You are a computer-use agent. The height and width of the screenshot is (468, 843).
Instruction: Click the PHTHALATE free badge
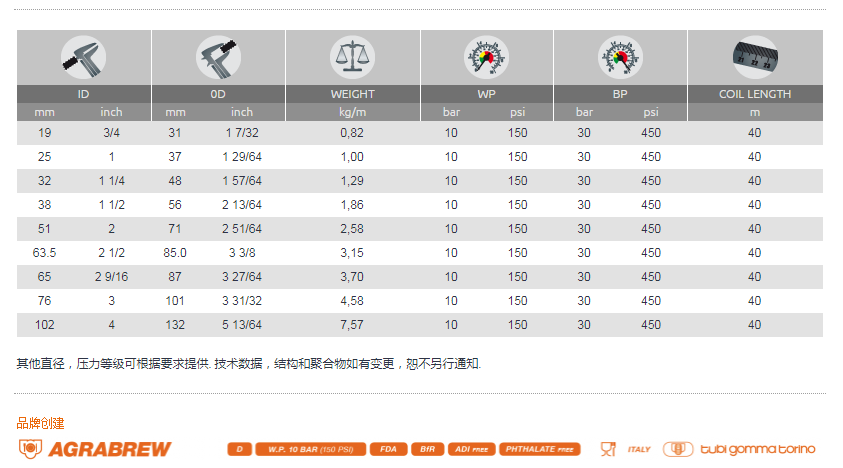click(540, 449)
